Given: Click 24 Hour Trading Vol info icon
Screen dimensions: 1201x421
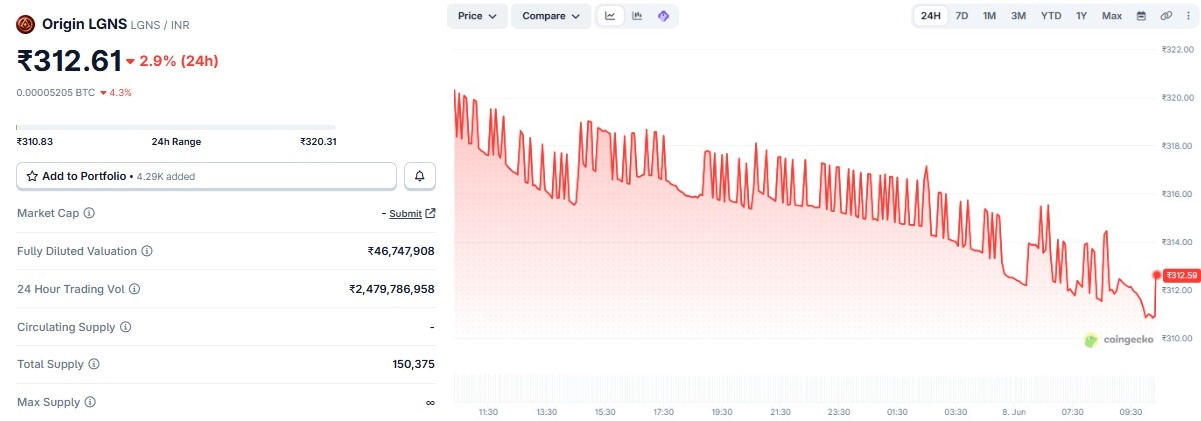Looking at the screenshot, I should click(x=134, y=289).
